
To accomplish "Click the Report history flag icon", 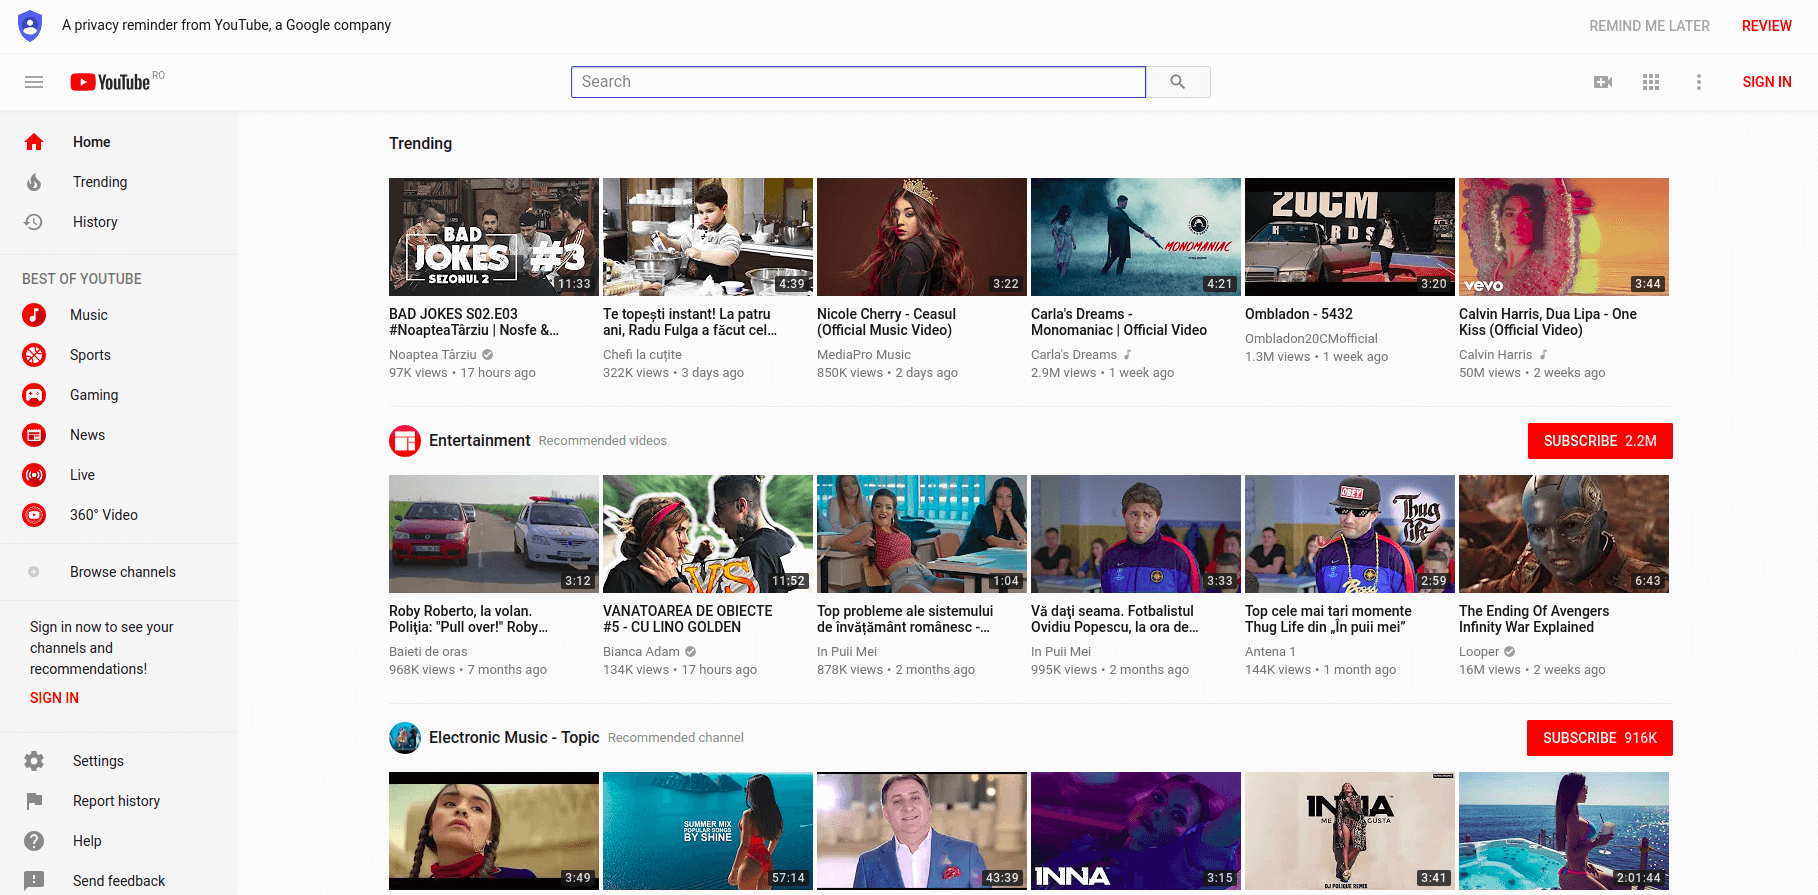I will [x=34, y=801].
